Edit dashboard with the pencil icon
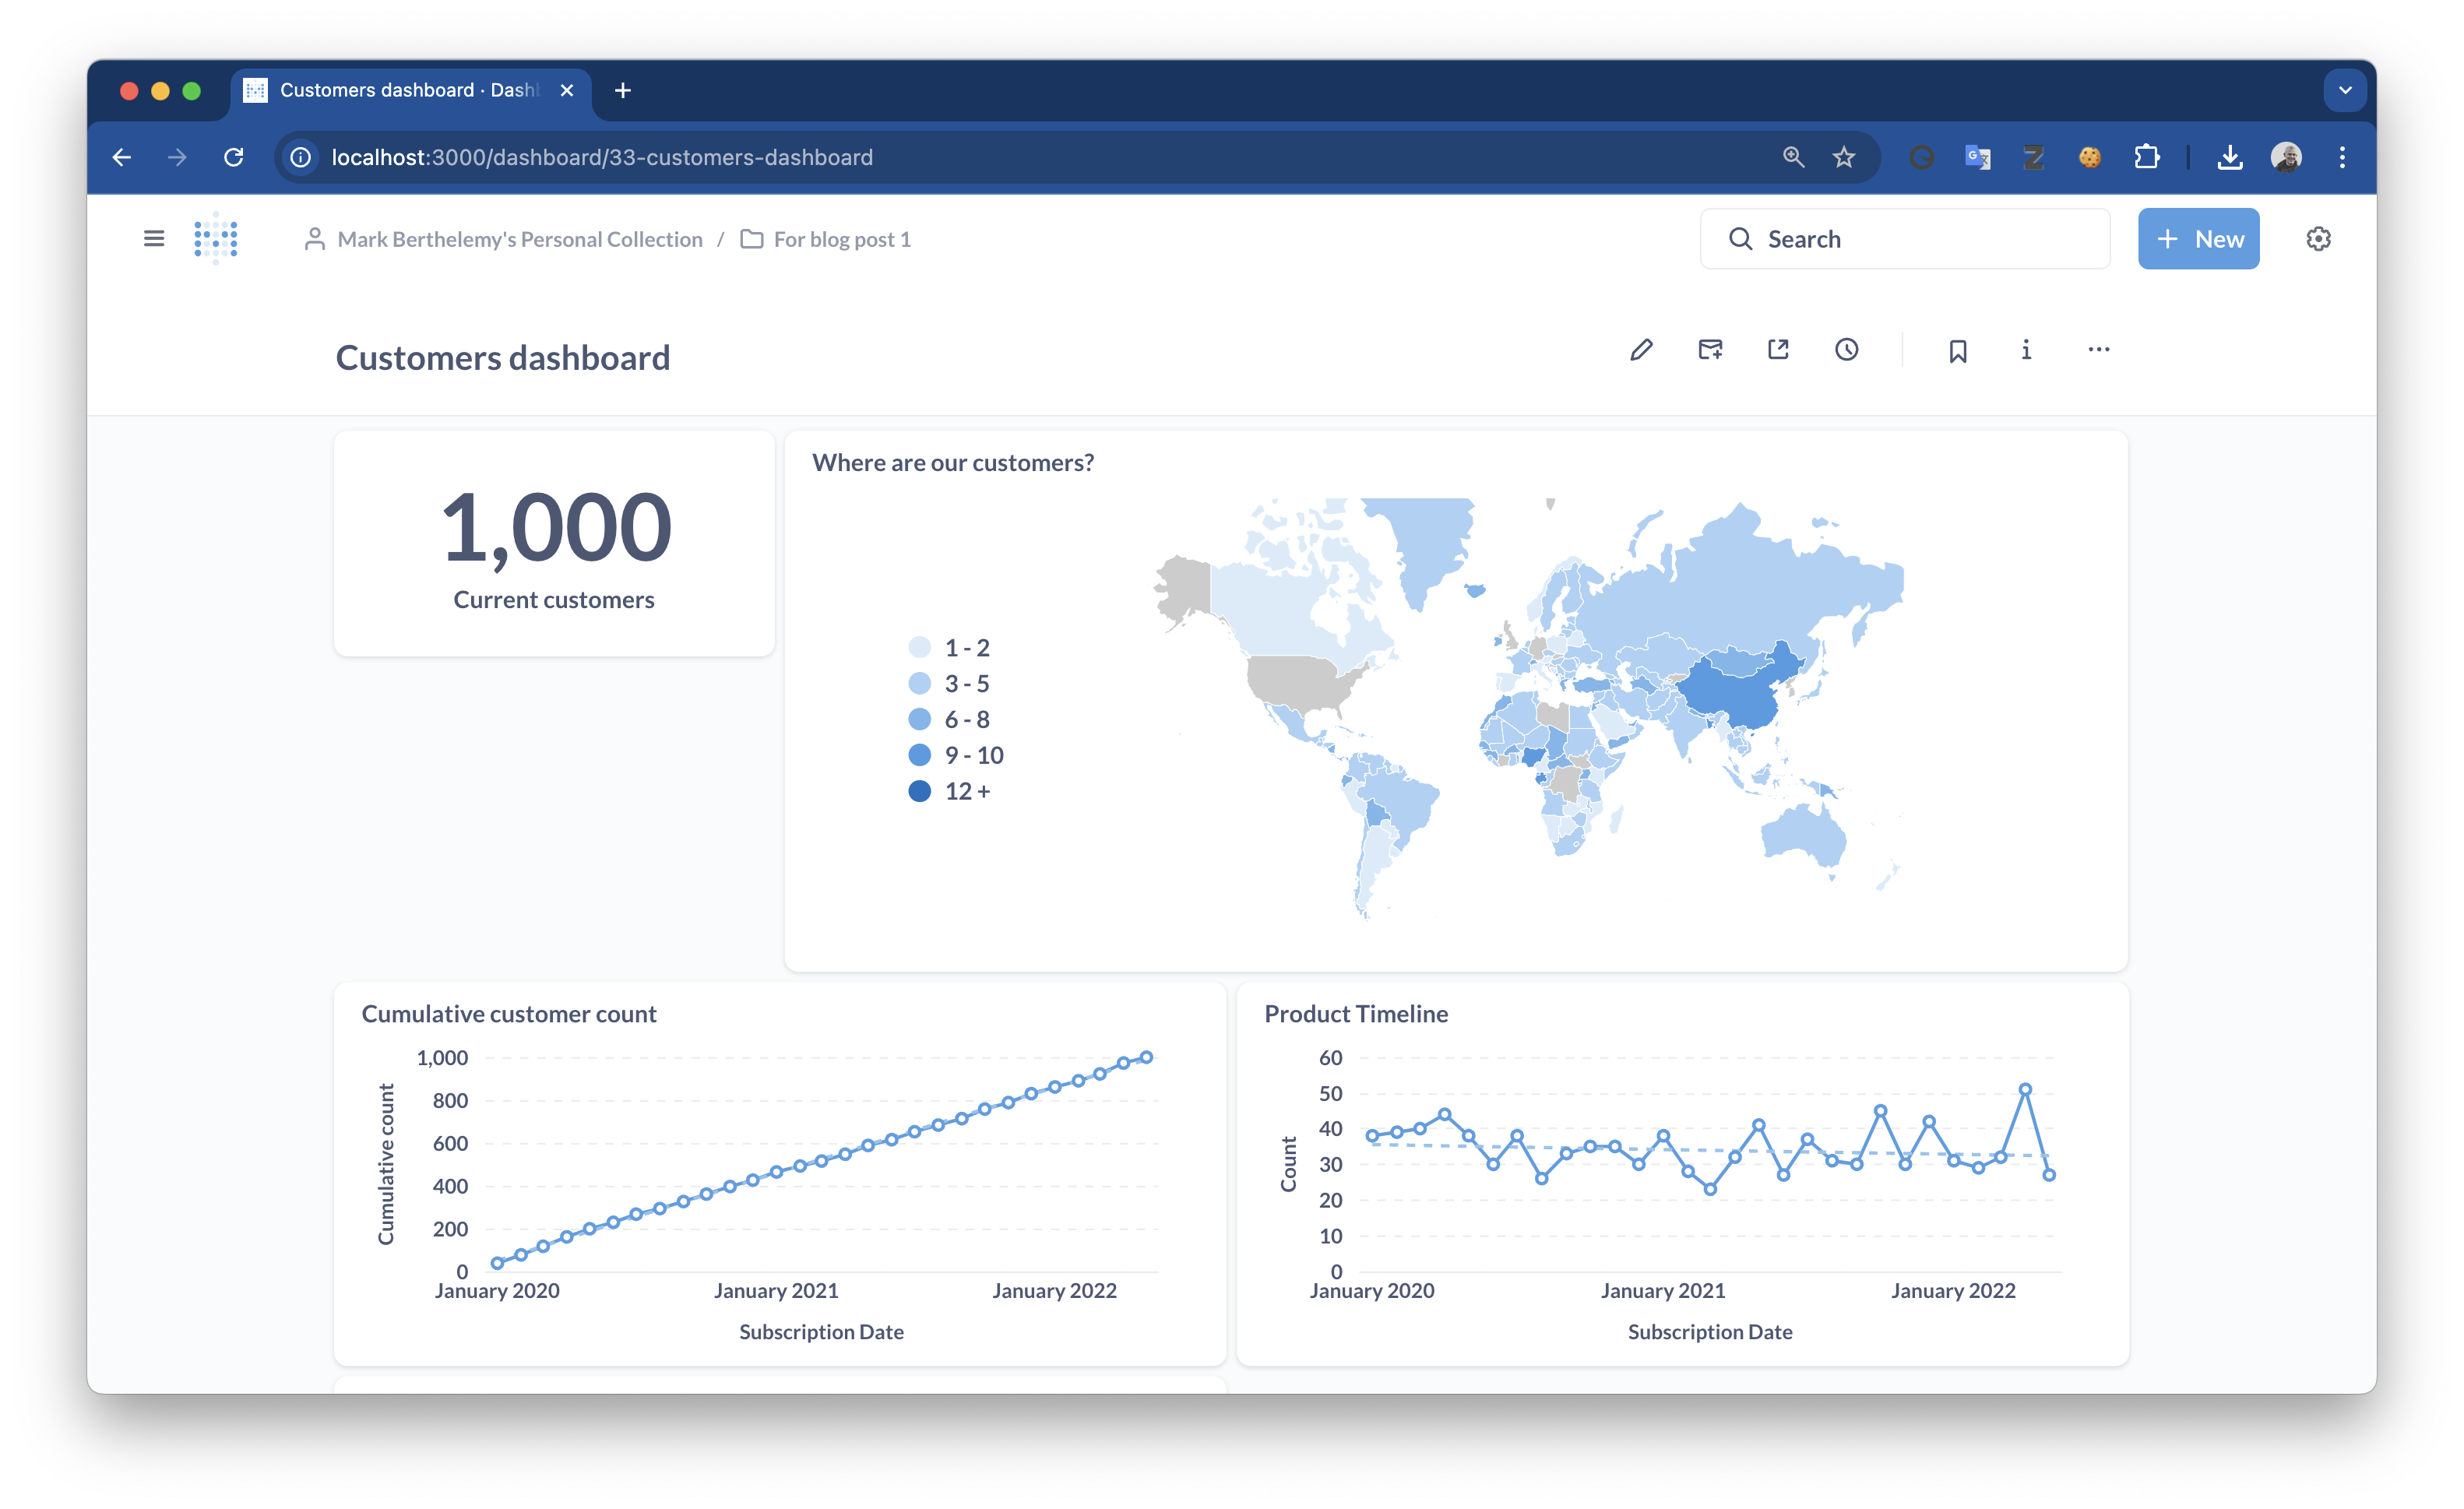This screenshot has width=2464, height=1509. 1641,350
